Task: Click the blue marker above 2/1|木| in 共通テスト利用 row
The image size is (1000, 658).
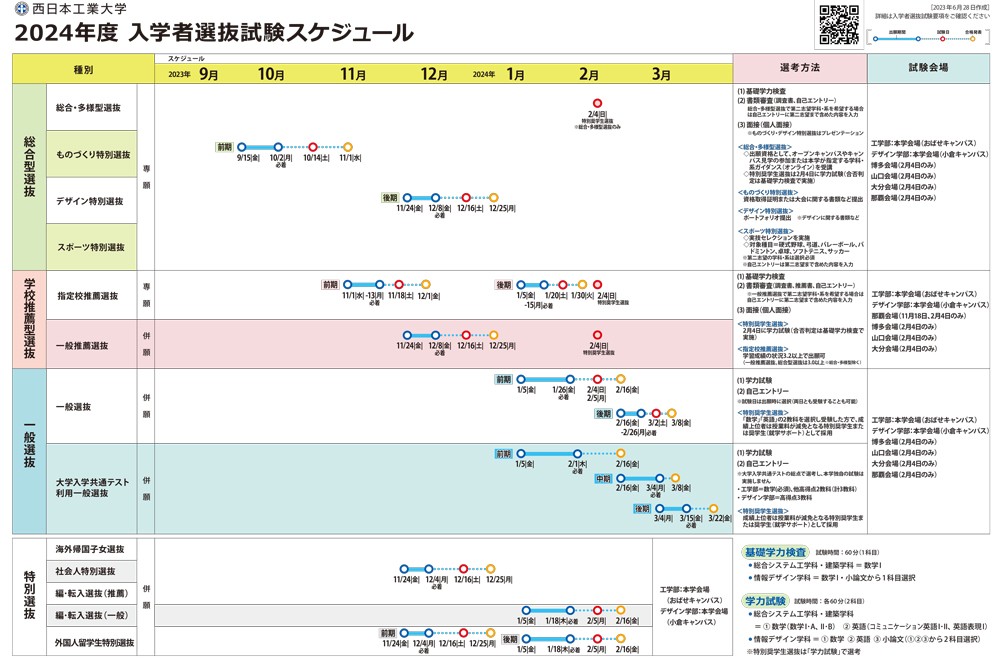Action: tap(577, 453)
